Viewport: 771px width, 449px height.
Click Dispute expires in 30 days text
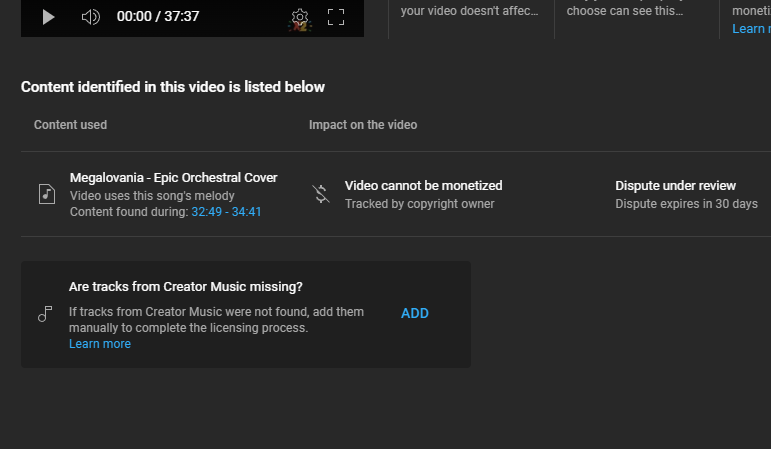[x=686, y=204]
